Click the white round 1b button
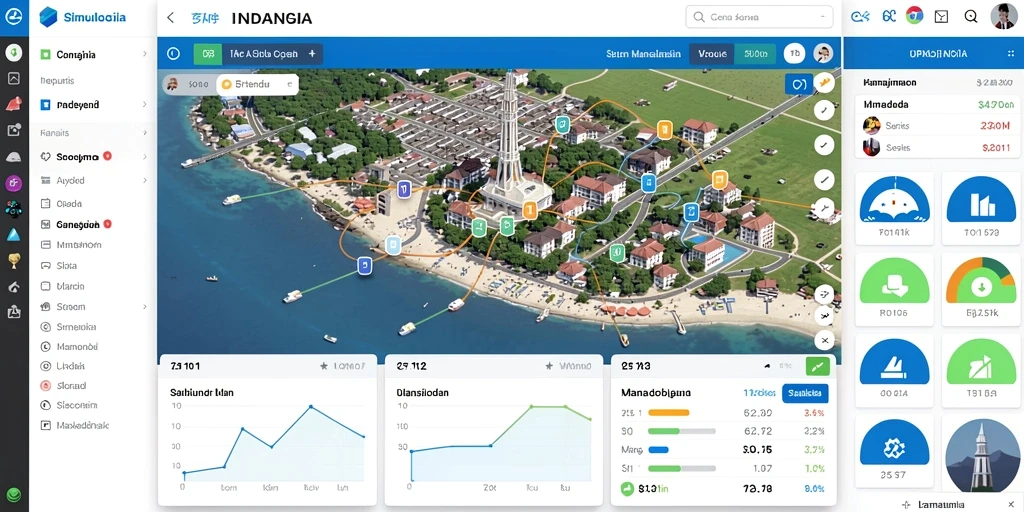This screenshot has height=512, width=1024. coord(793,54)
